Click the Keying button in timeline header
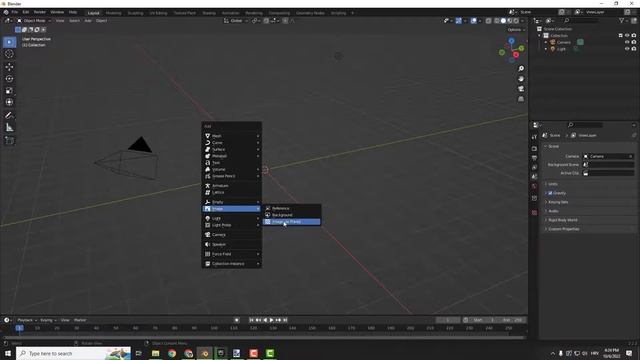640x360 pixels. [48, 320]
